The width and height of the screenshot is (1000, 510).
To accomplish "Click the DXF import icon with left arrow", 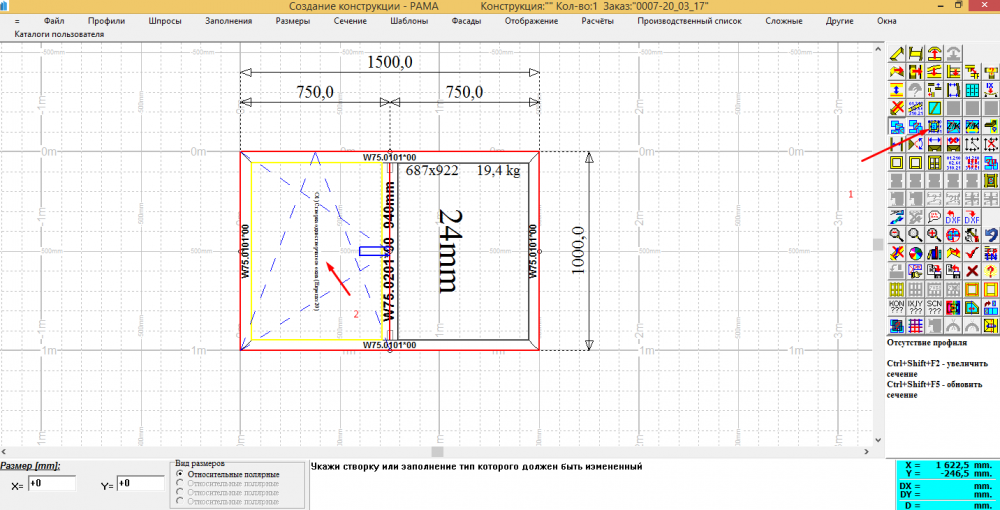I will coord(953,216).
